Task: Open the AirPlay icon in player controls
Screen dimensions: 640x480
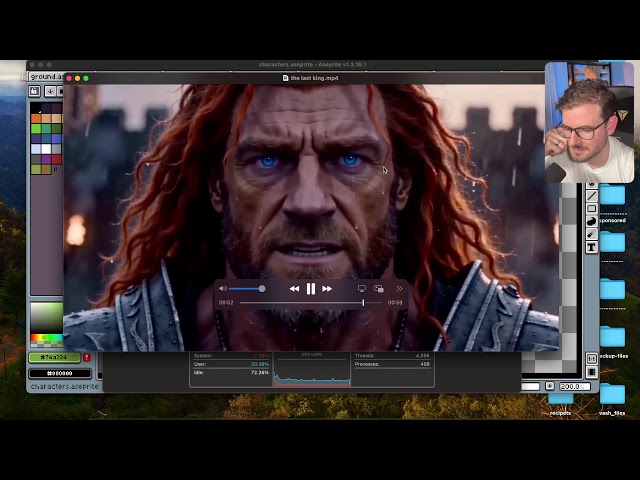Action: [x=362, y=289]
